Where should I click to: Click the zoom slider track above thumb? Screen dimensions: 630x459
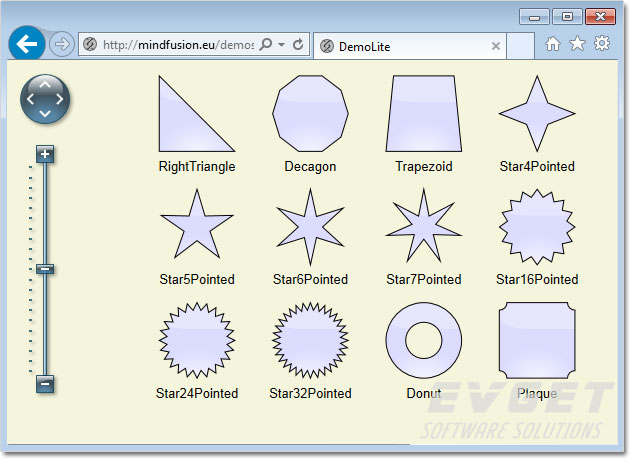[x=45, y=213]
